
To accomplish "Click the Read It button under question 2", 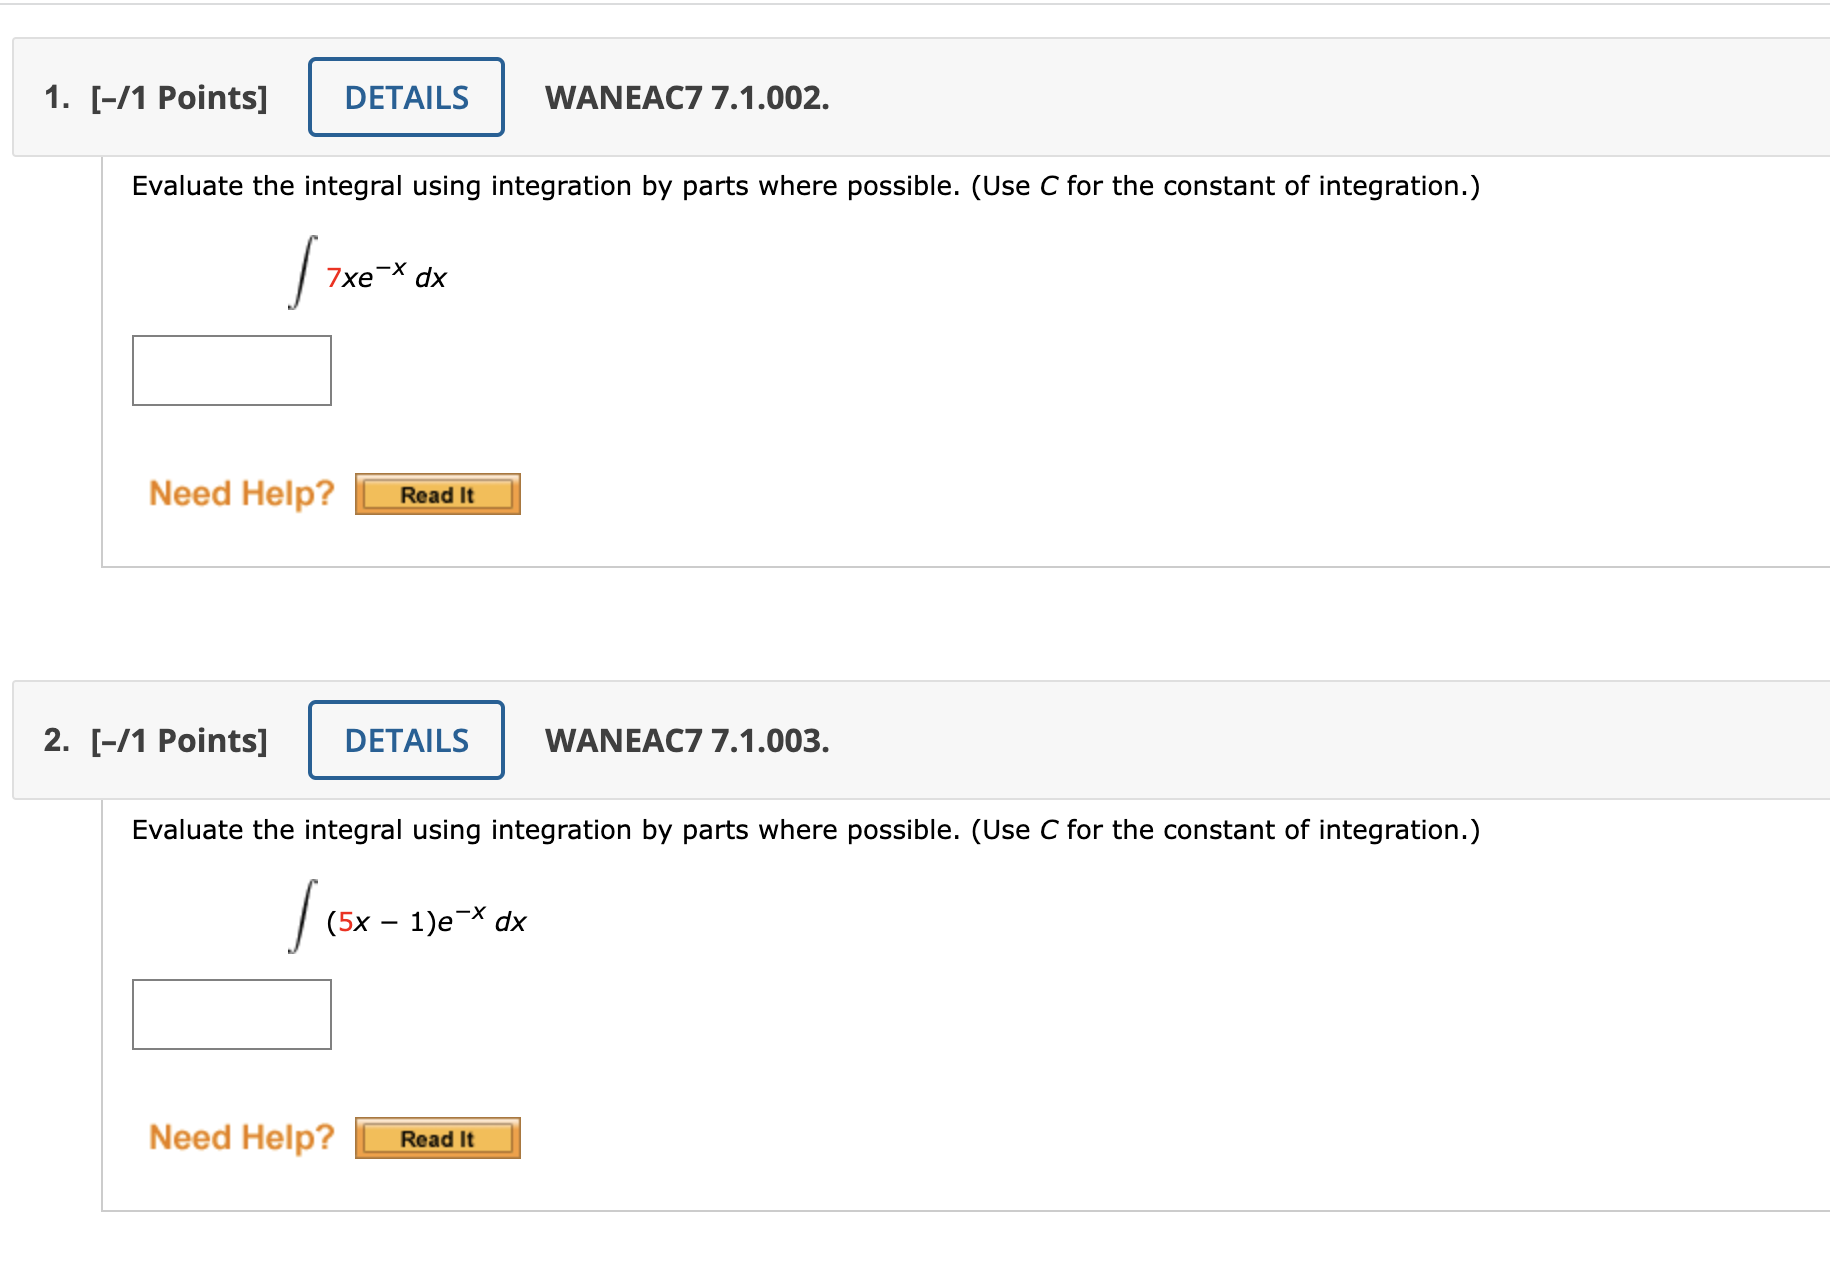I will (437, 1137).
